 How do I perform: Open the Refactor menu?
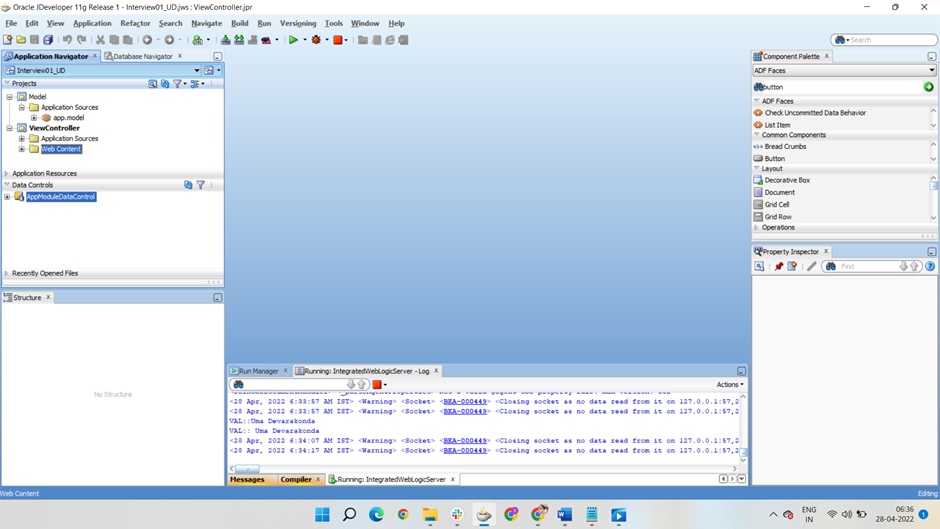click(x=135, y=23)
